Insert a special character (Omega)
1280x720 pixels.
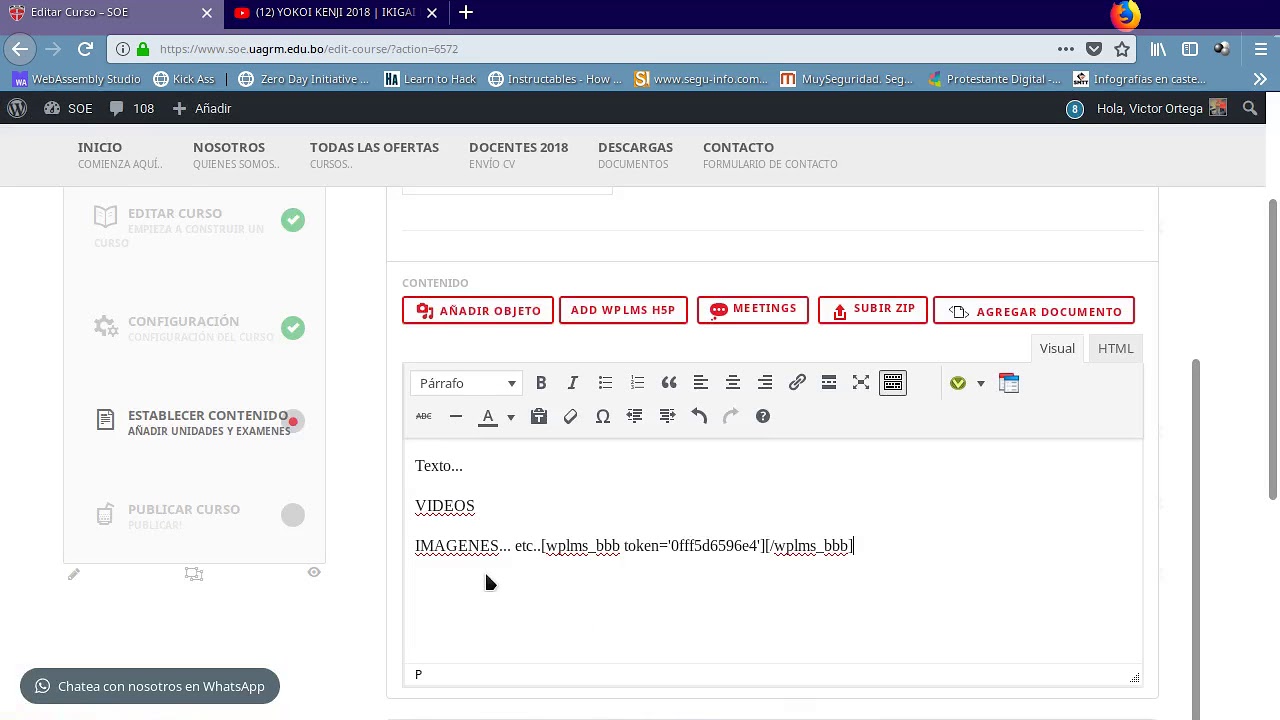[603, 416]
